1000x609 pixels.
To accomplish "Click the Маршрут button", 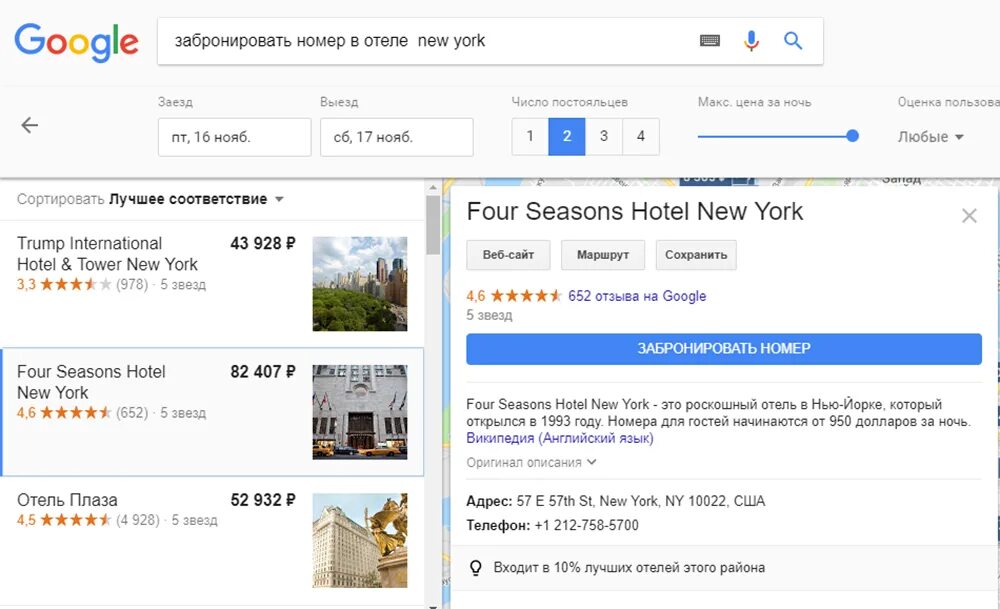I will point(603,255).
